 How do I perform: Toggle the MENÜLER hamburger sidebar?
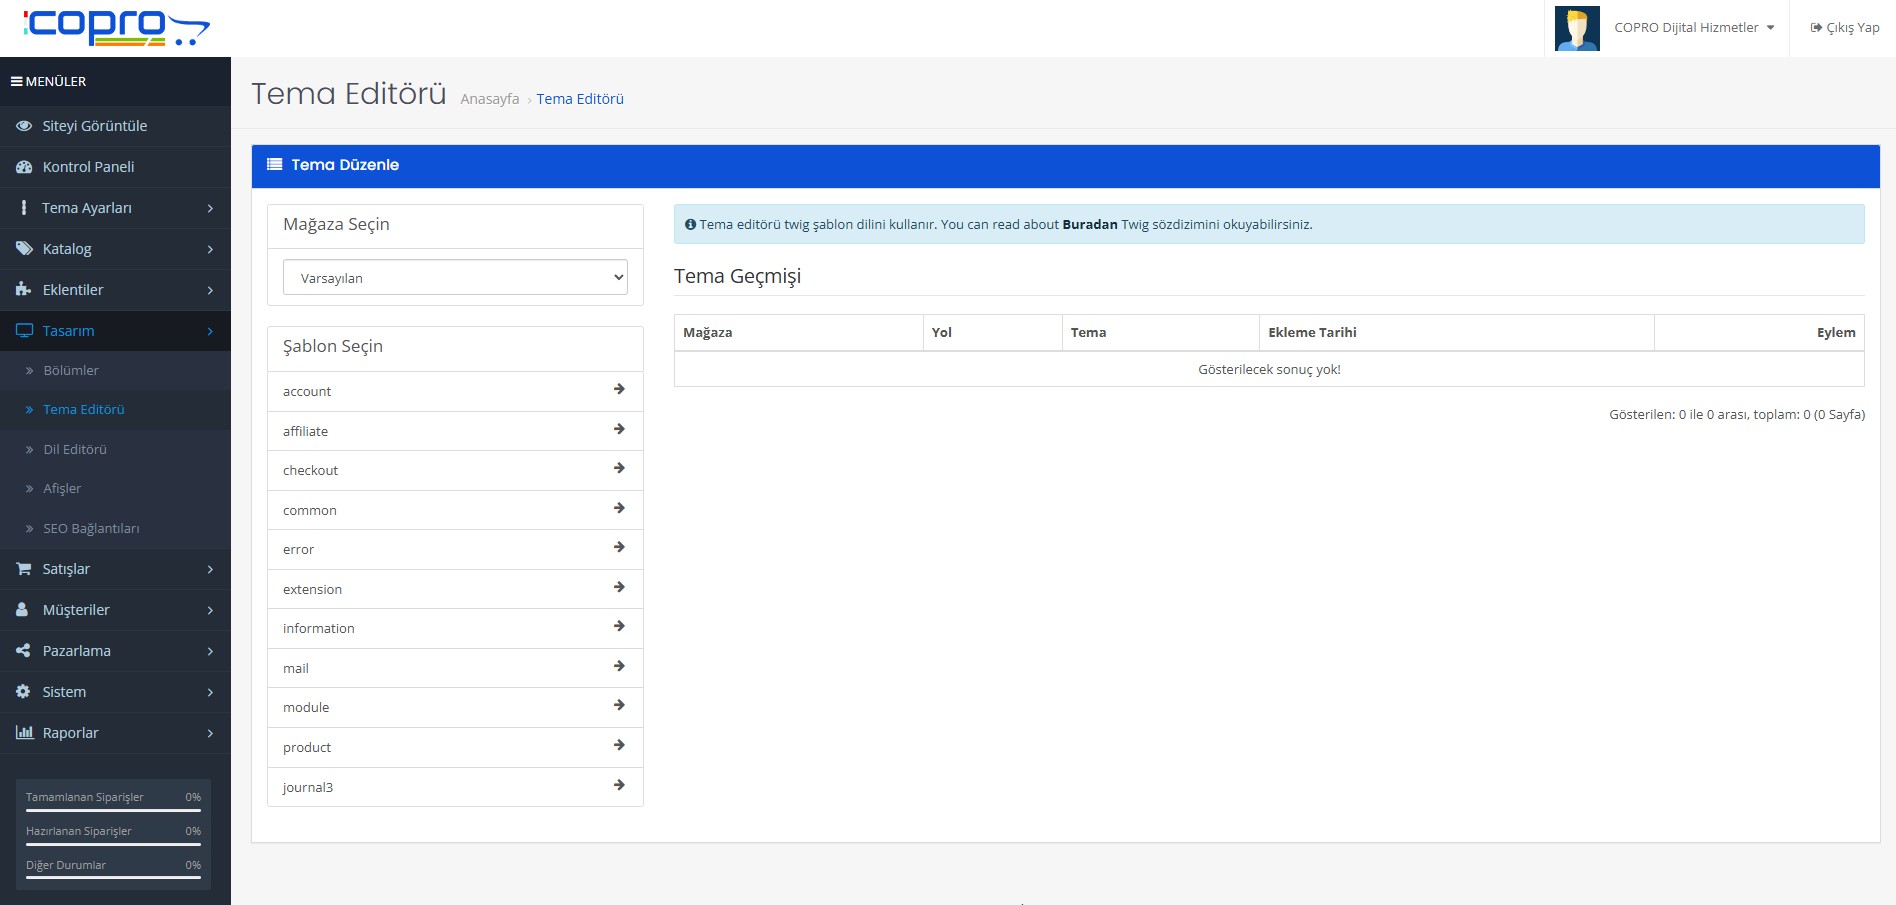point(17,82)
